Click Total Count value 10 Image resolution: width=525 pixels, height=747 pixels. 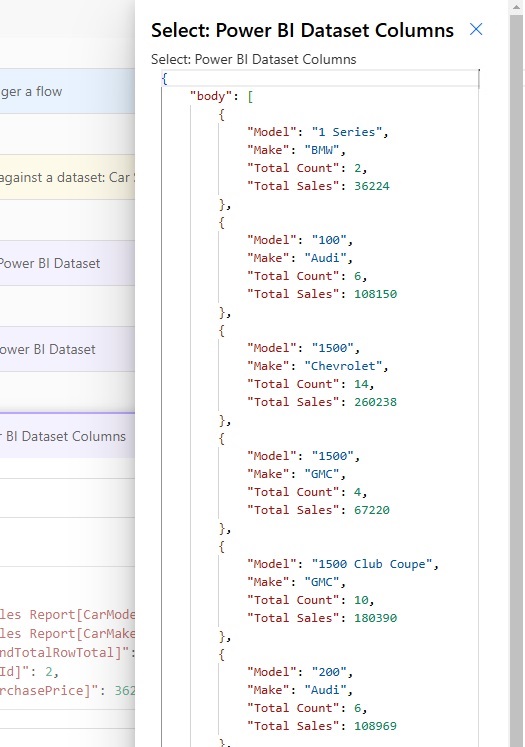tap(361, 600)
